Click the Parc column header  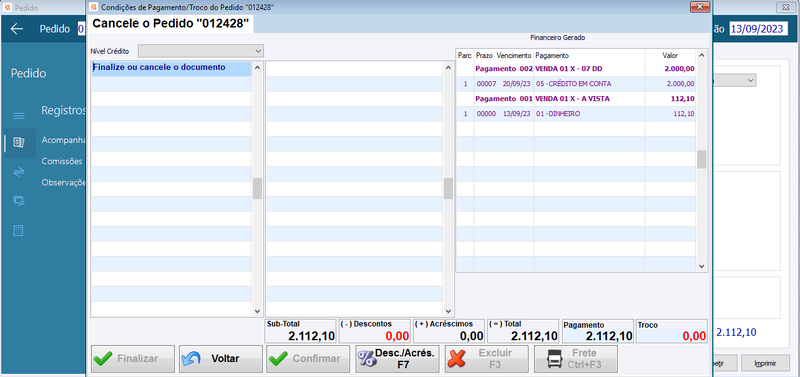tap(464, 55)
